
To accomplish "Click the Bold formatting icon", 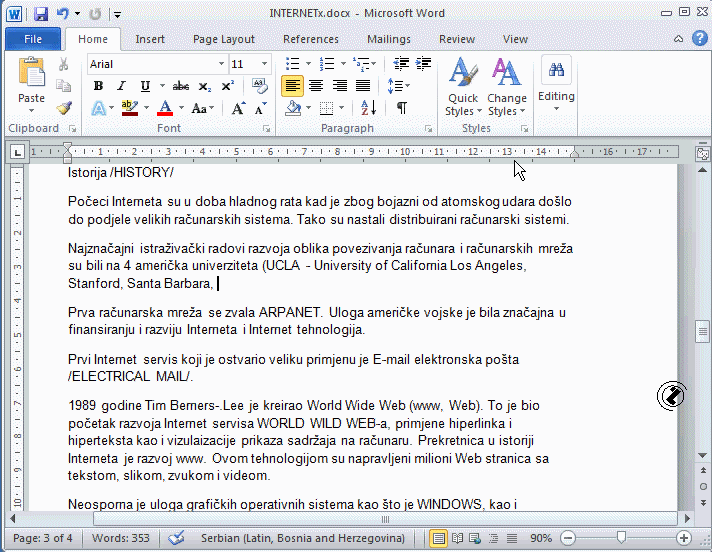I will (x=98, y=86).
